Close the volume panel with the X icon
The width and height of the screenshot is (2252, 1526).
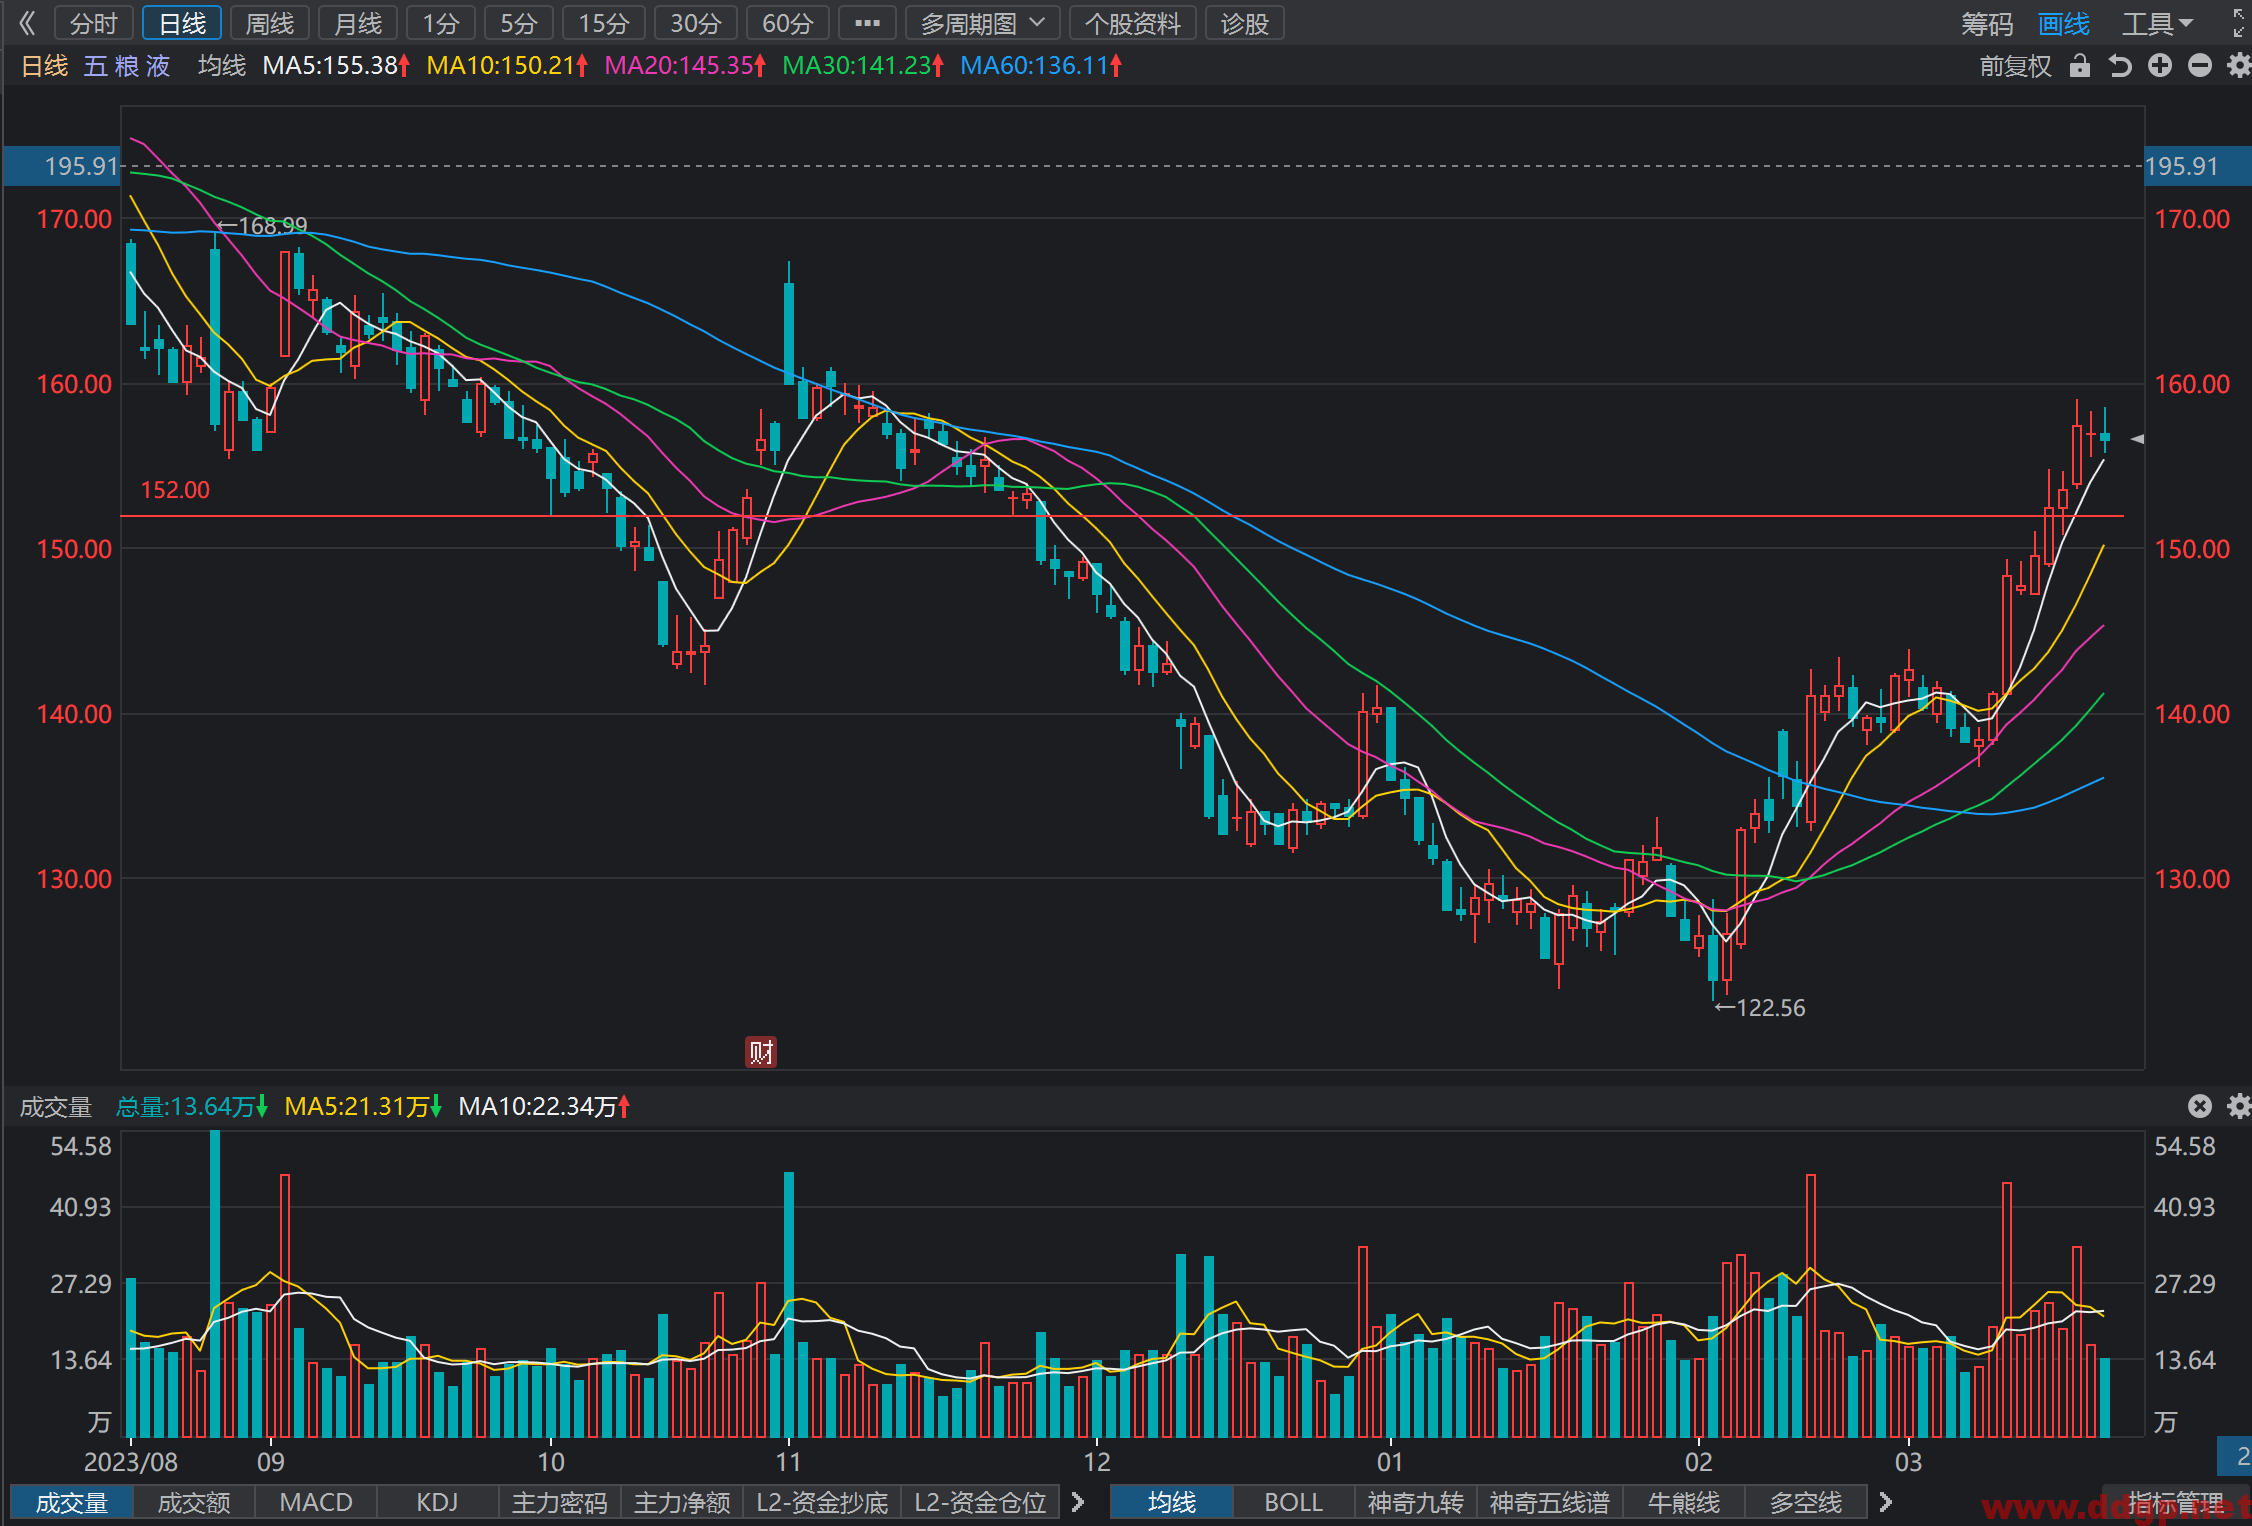(2200, 1105)
